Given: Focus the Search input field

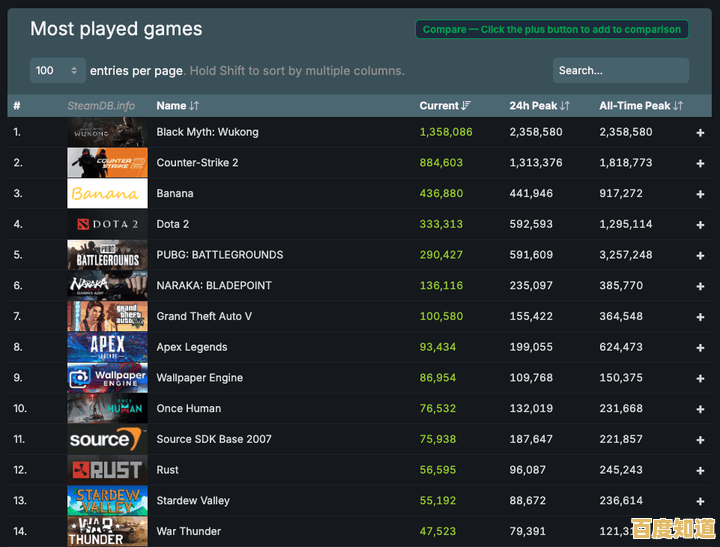Looking at the screenshot, I should (x=620, y=71).
